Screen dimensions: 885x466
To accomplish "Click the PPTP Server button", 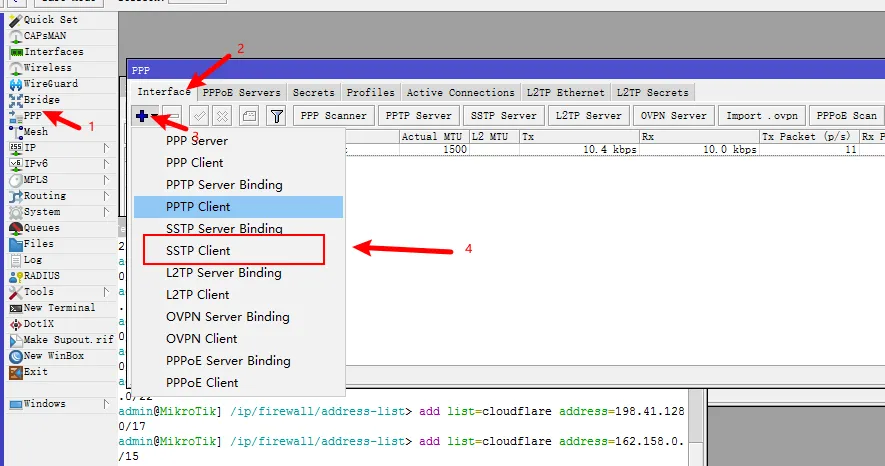I will coord(419,116).
